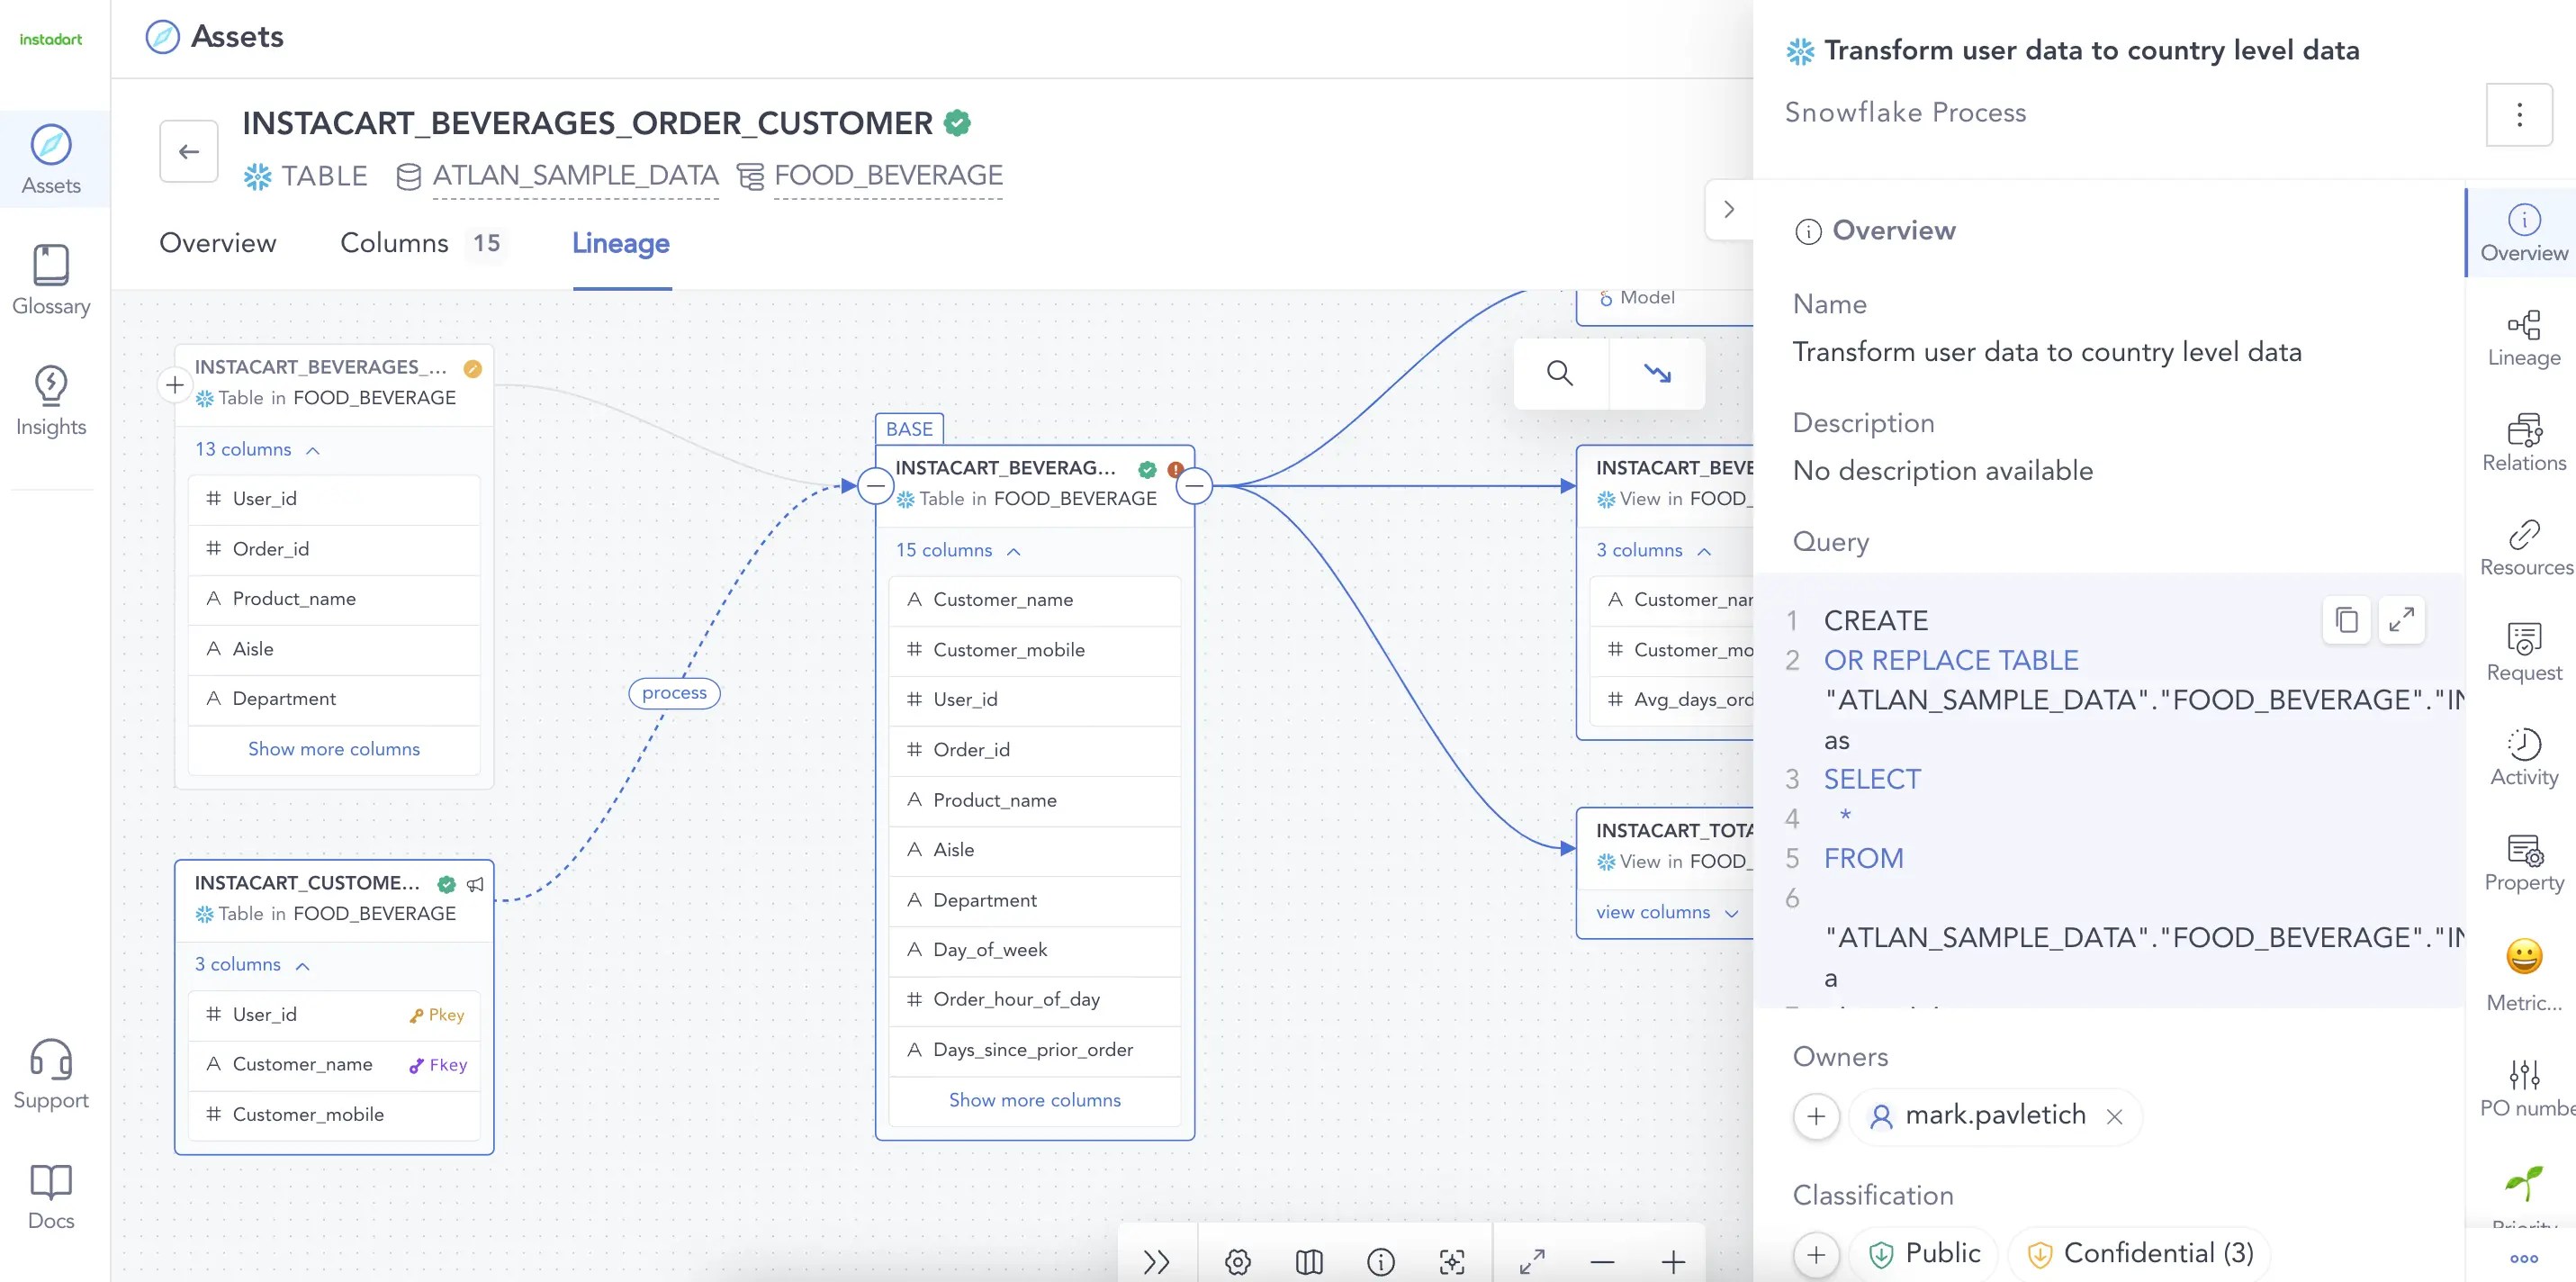Copy the SQL query to clipboard

coord(2346,620)
